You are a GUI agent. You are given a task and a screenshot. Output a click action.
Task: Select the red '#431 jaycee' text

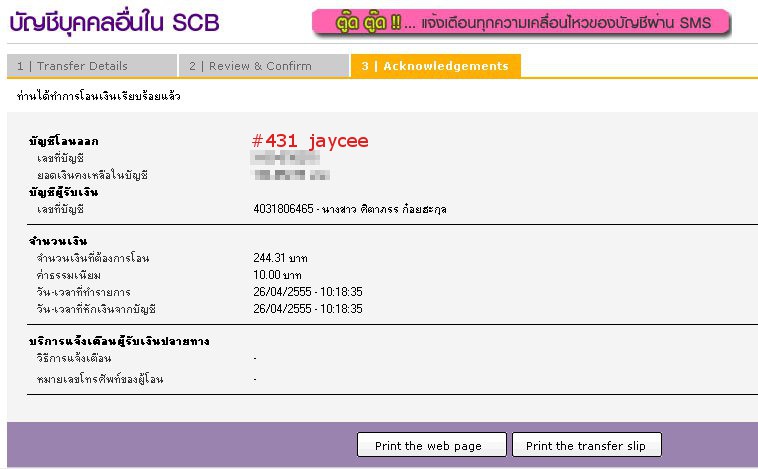click(x=310, y=141)
